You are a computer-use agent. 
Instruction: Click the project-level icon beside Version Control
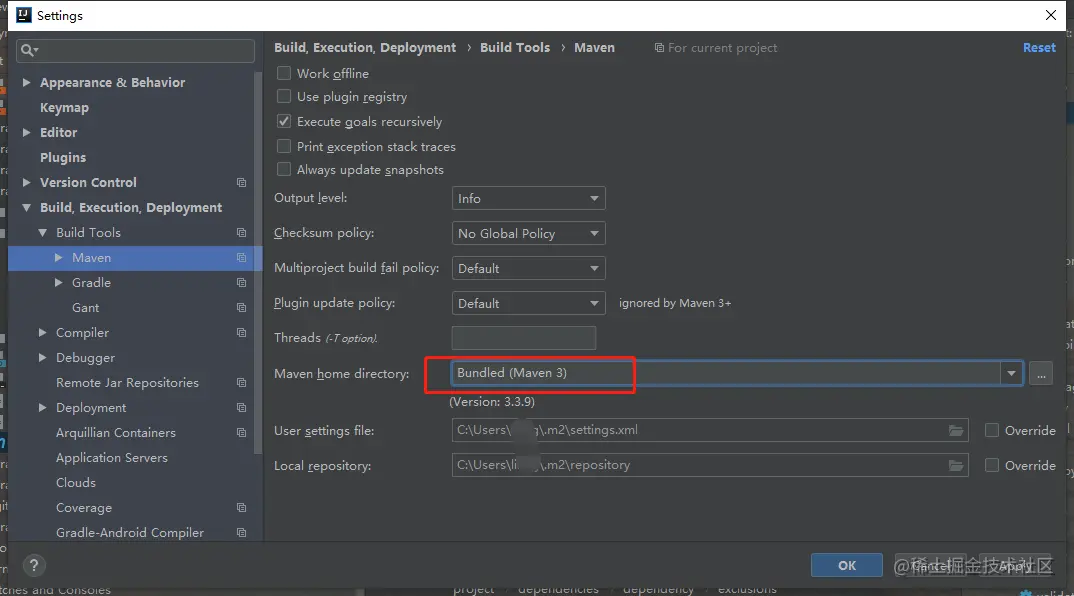(241, 182)
